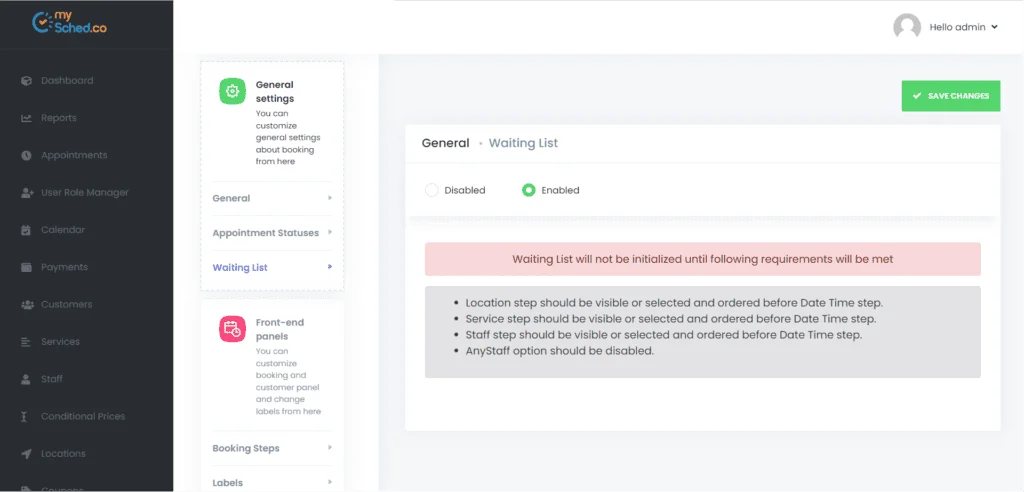Open the Hello admin dropdown arrow
The height and width of the screenshot is (492, 1024).
pos(994,27)
